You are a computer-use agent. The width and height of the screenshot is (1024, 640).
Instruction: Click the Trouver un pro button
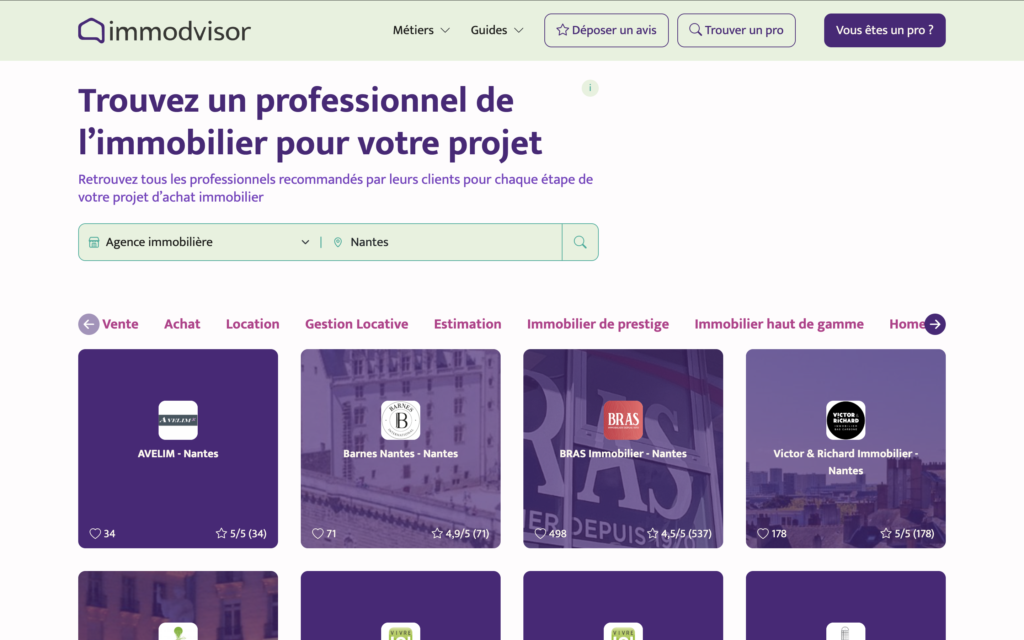click(737, 30)
